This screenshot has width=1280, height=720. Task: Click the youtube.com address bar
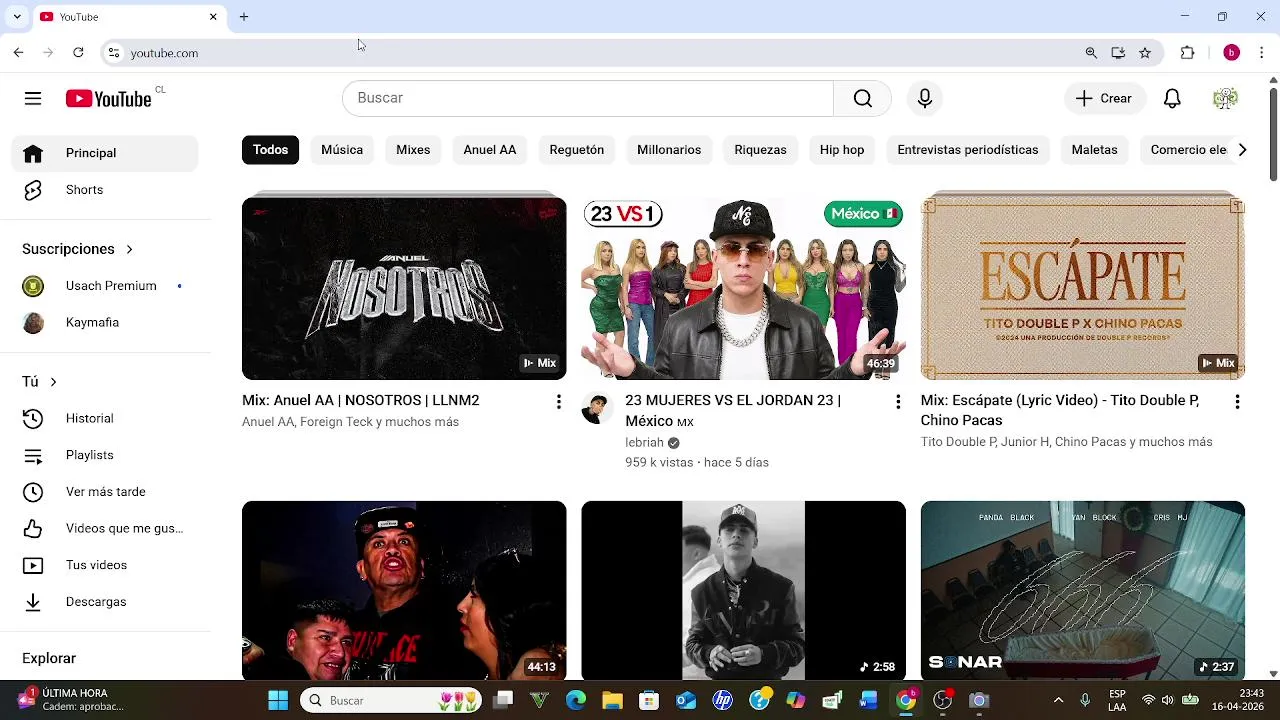pyautogui.click(x=600, y=53)
